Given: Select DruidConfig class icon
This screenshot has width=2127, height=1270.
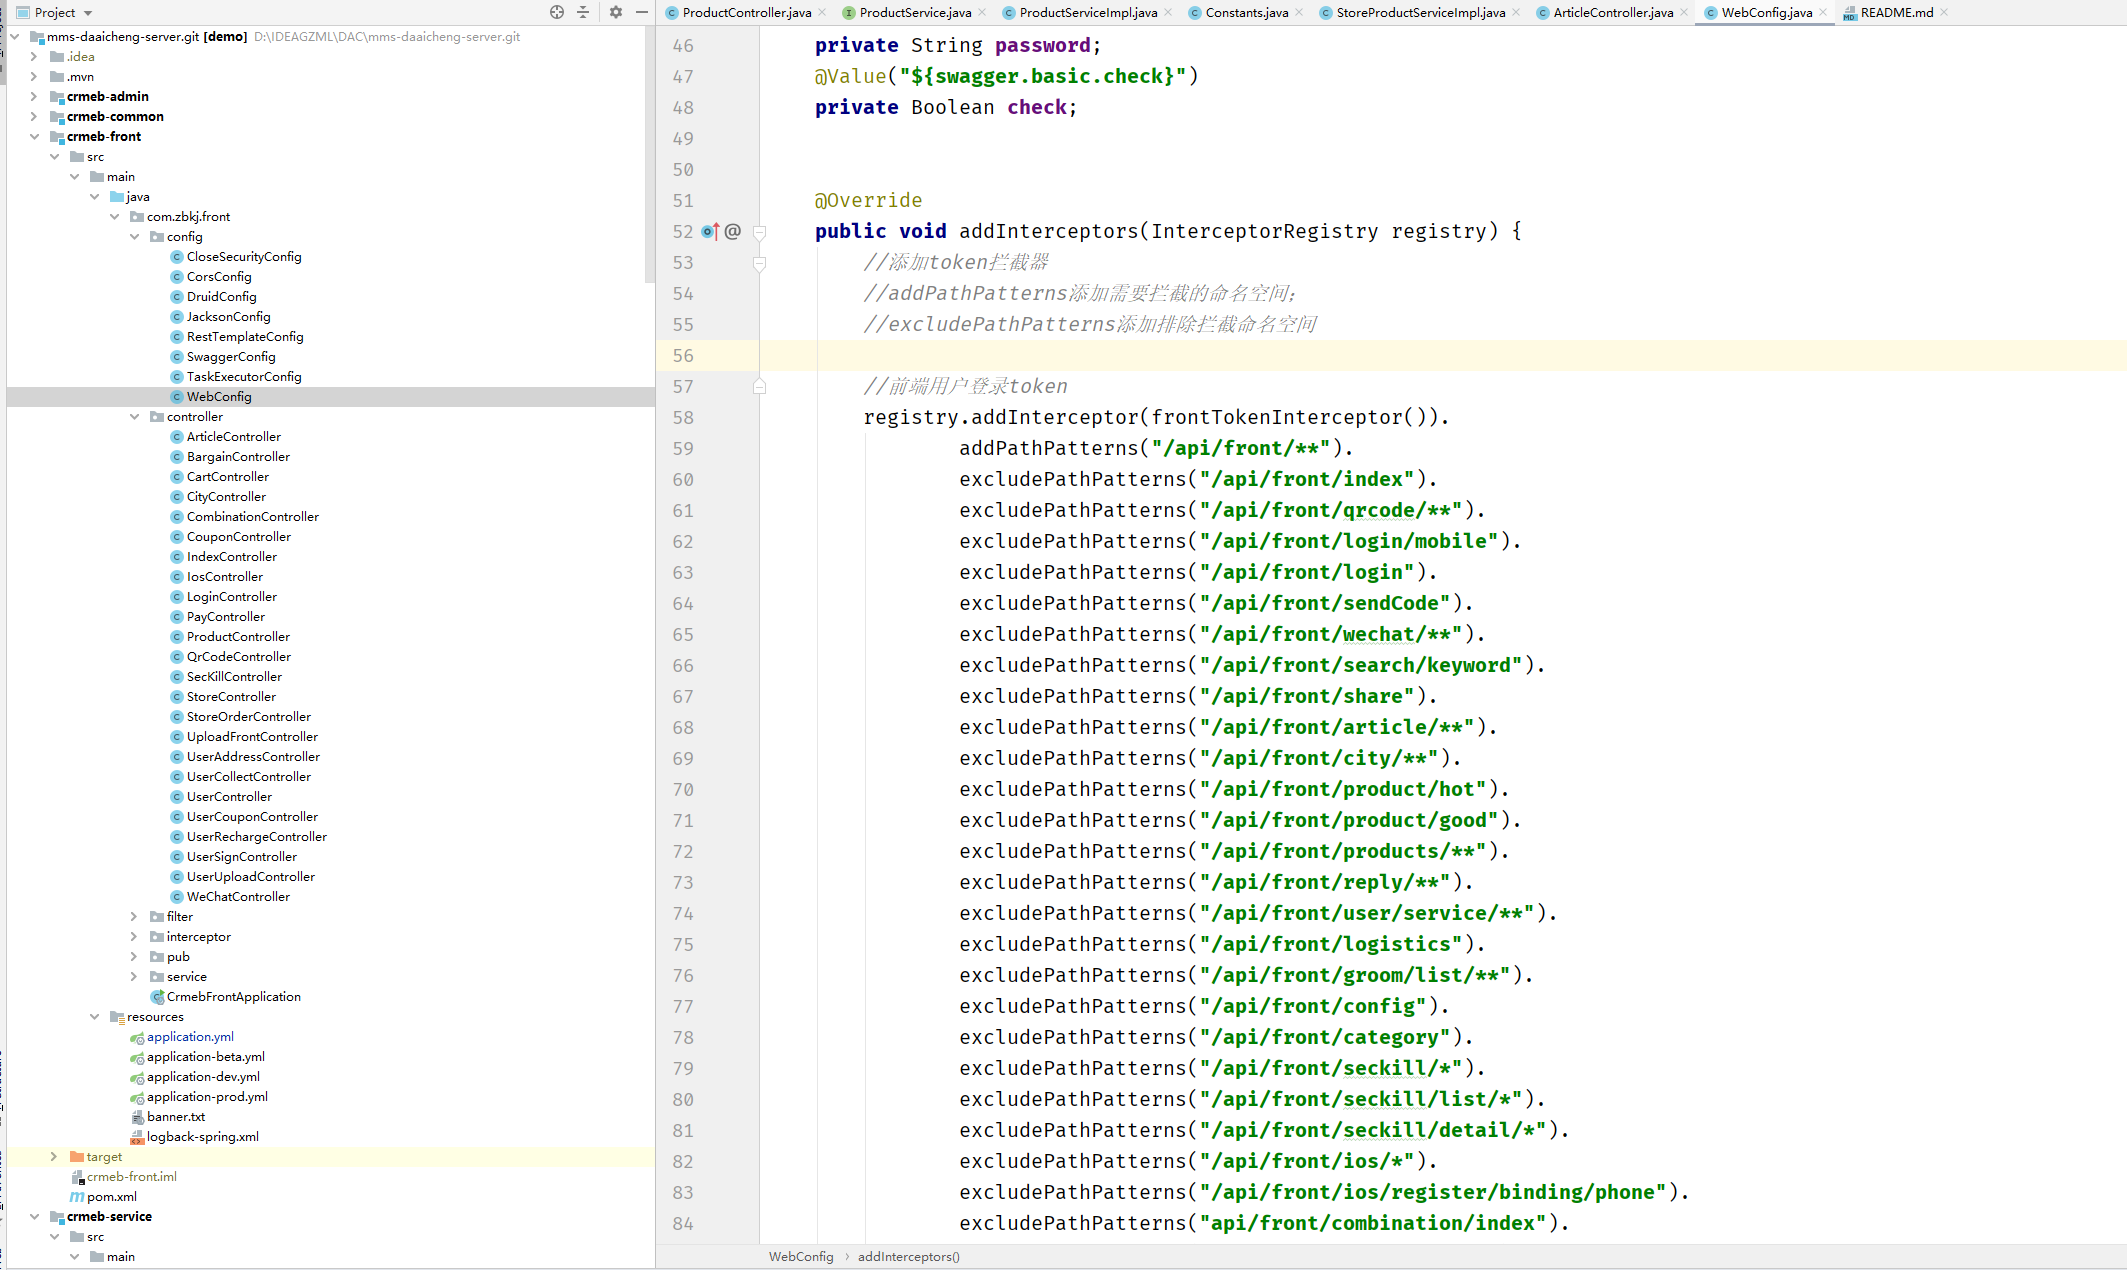Looking at the screenshot, I should coord(177,297).
